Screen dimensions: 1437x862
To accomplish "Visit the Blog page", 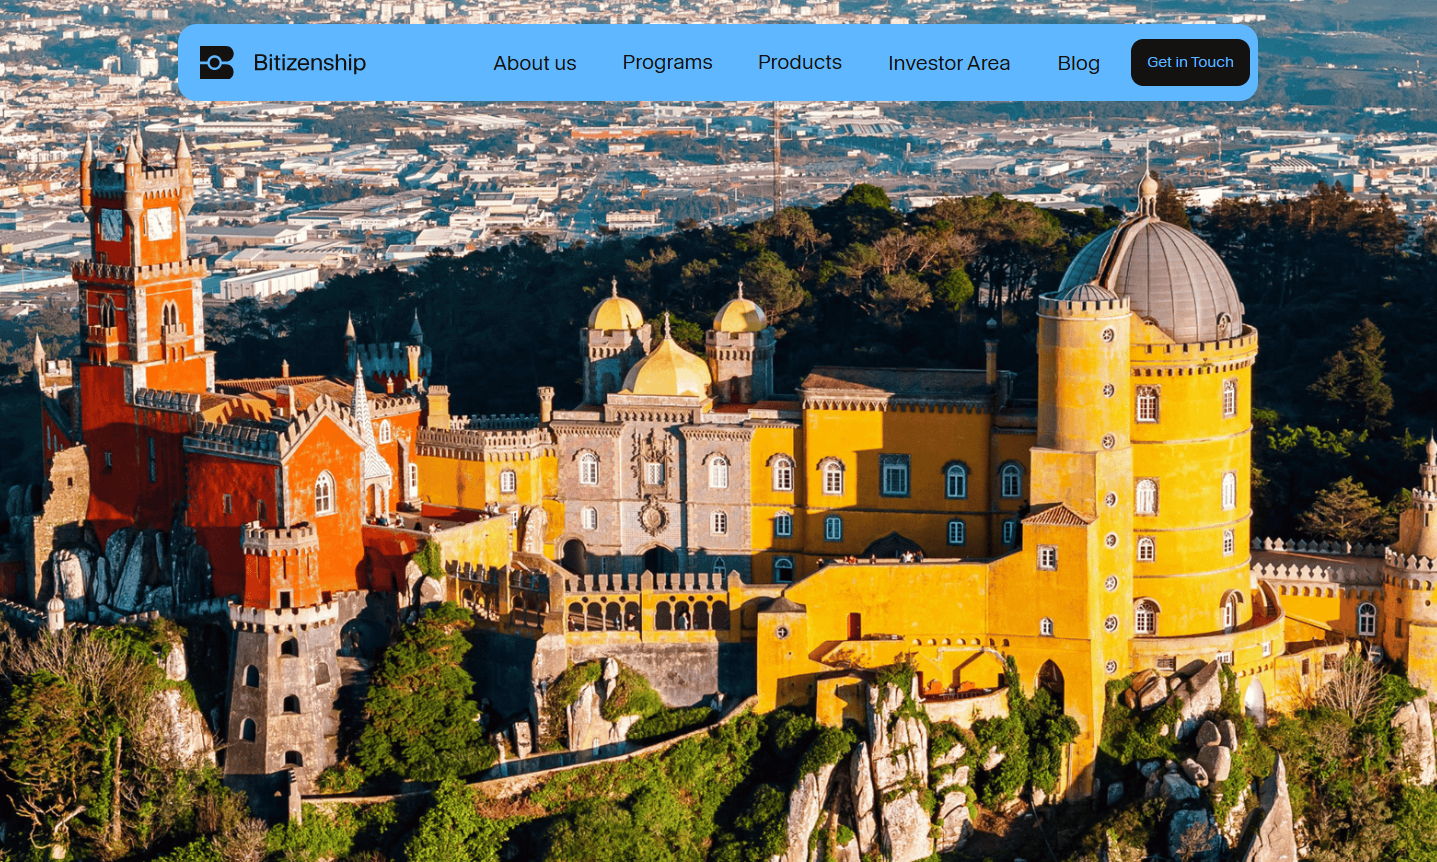I will pos(1078,63).
